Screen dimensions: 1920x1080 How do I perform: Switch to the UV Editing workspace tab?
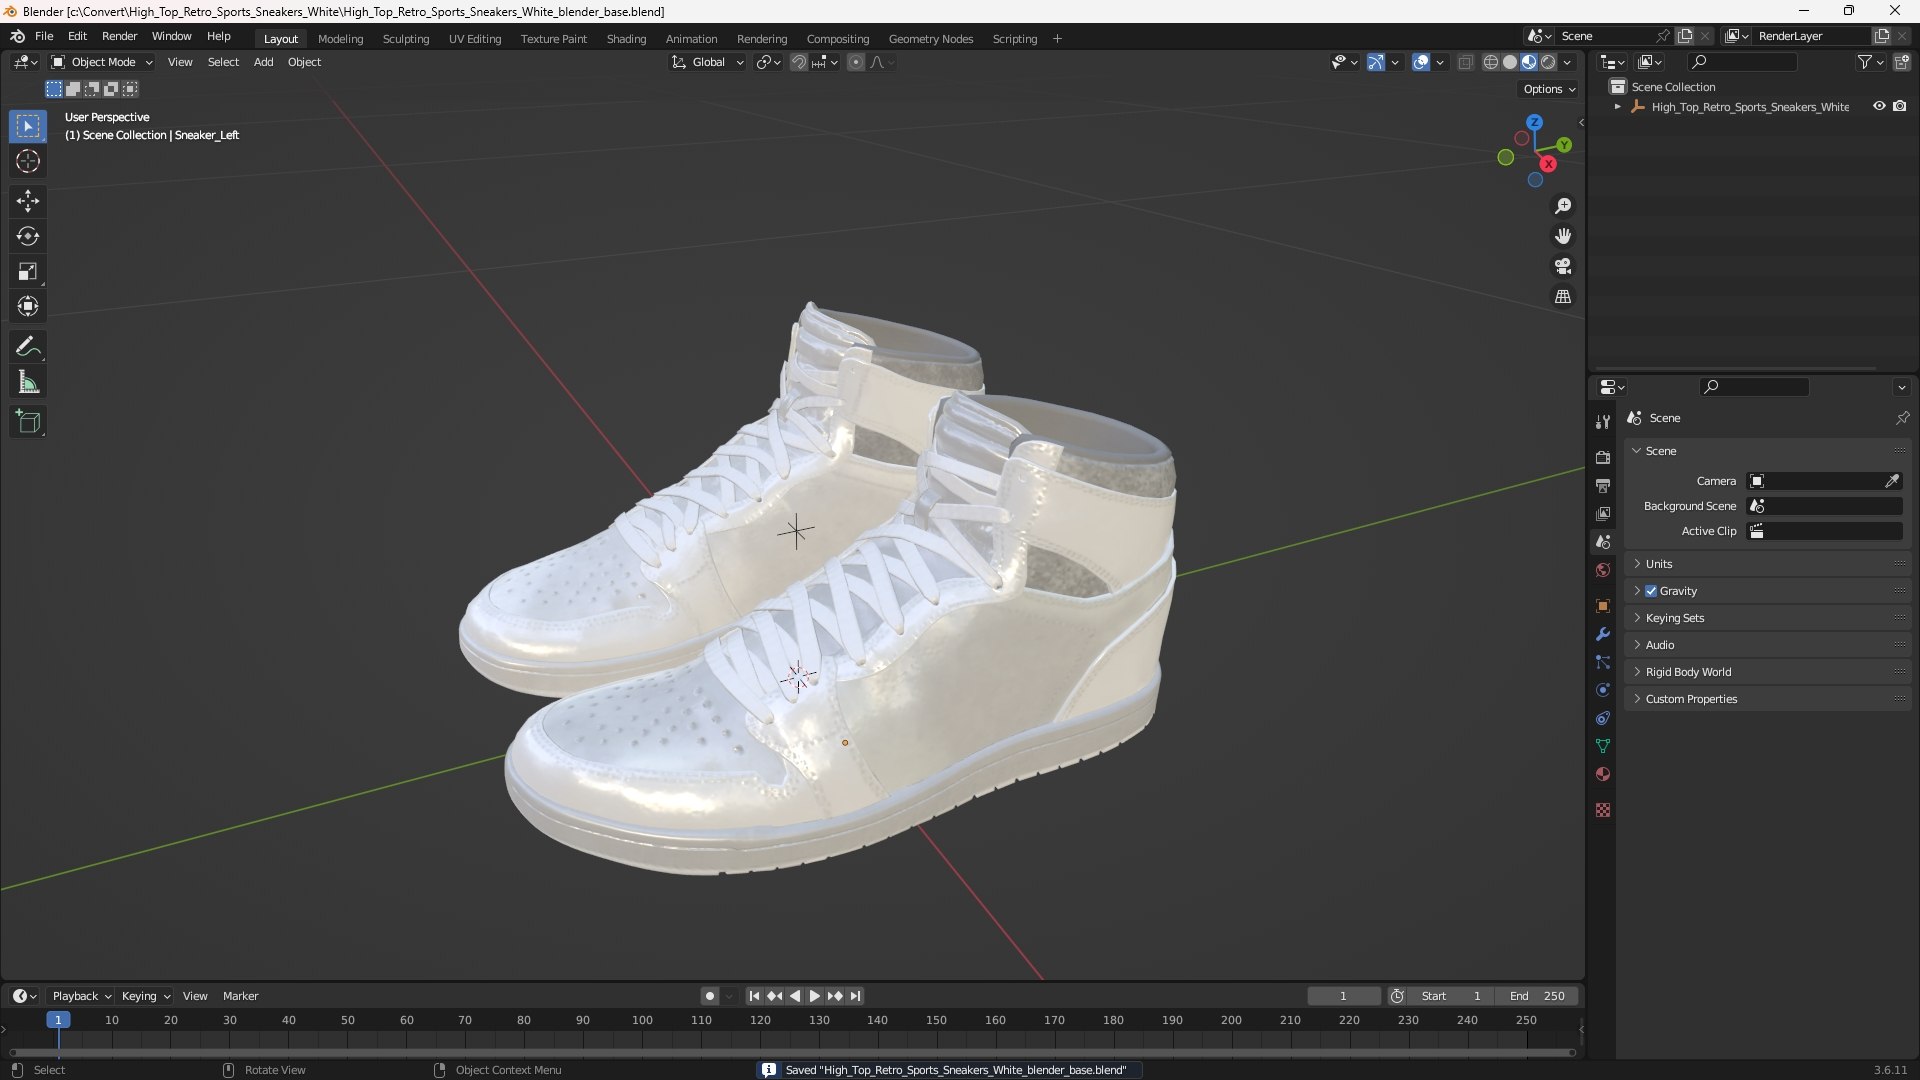(x=475, y=39)
